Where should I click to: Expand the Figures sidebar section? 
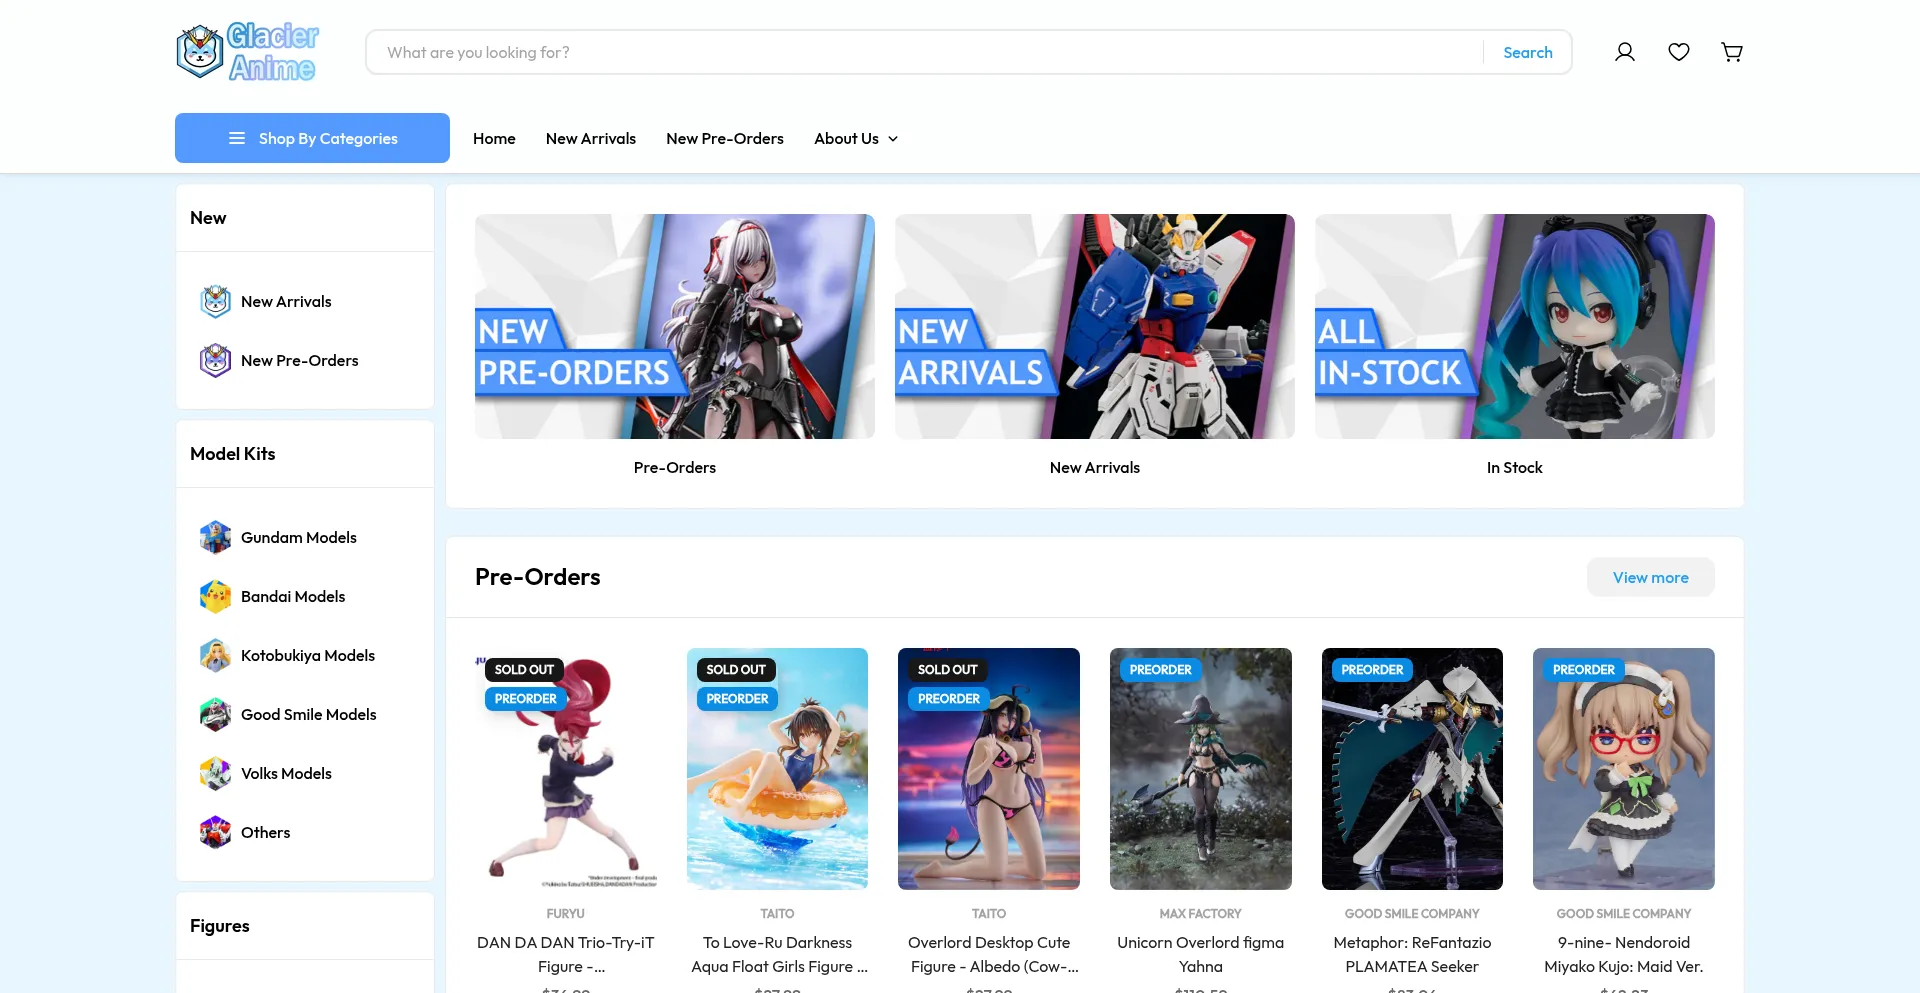(x=219, y=925)
